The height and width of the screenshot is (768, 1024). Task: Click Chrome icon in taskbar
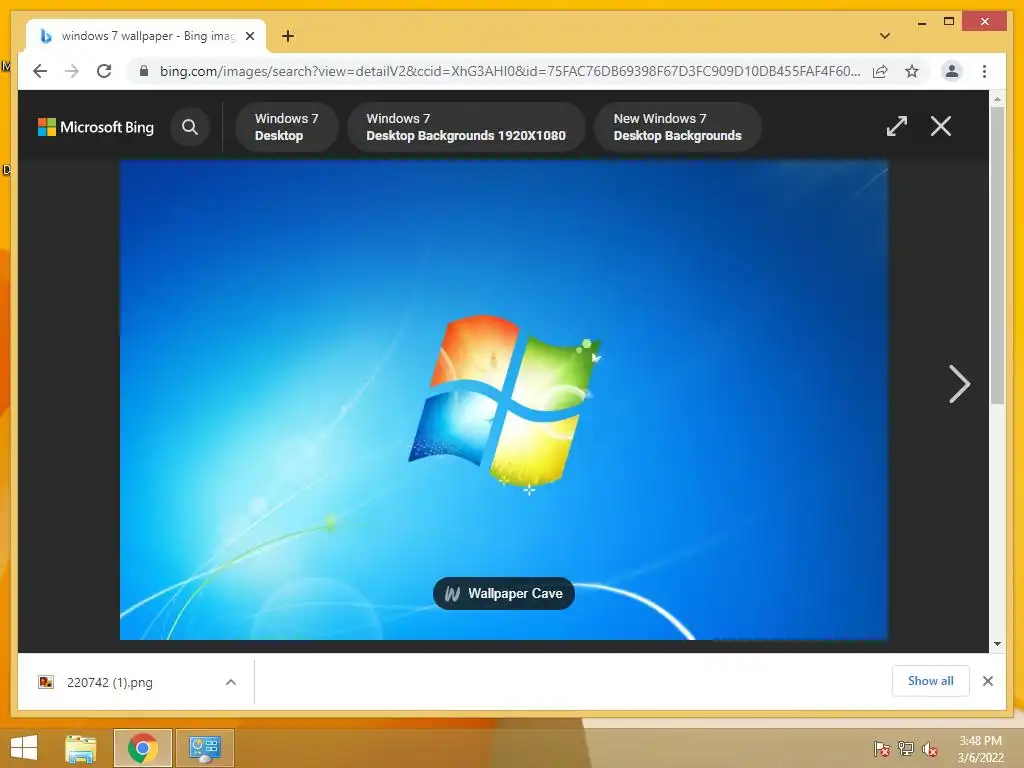(143, 748)
